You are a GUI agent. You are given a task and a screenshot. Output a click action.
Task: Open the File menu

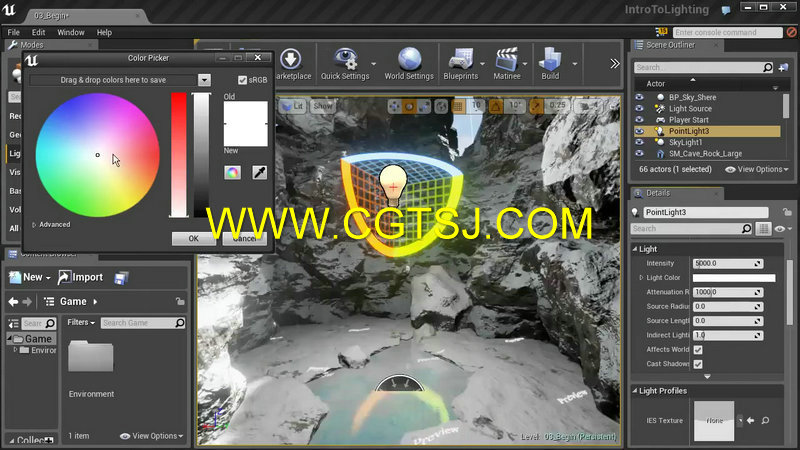pyautogui.click(x=14, y=32)
